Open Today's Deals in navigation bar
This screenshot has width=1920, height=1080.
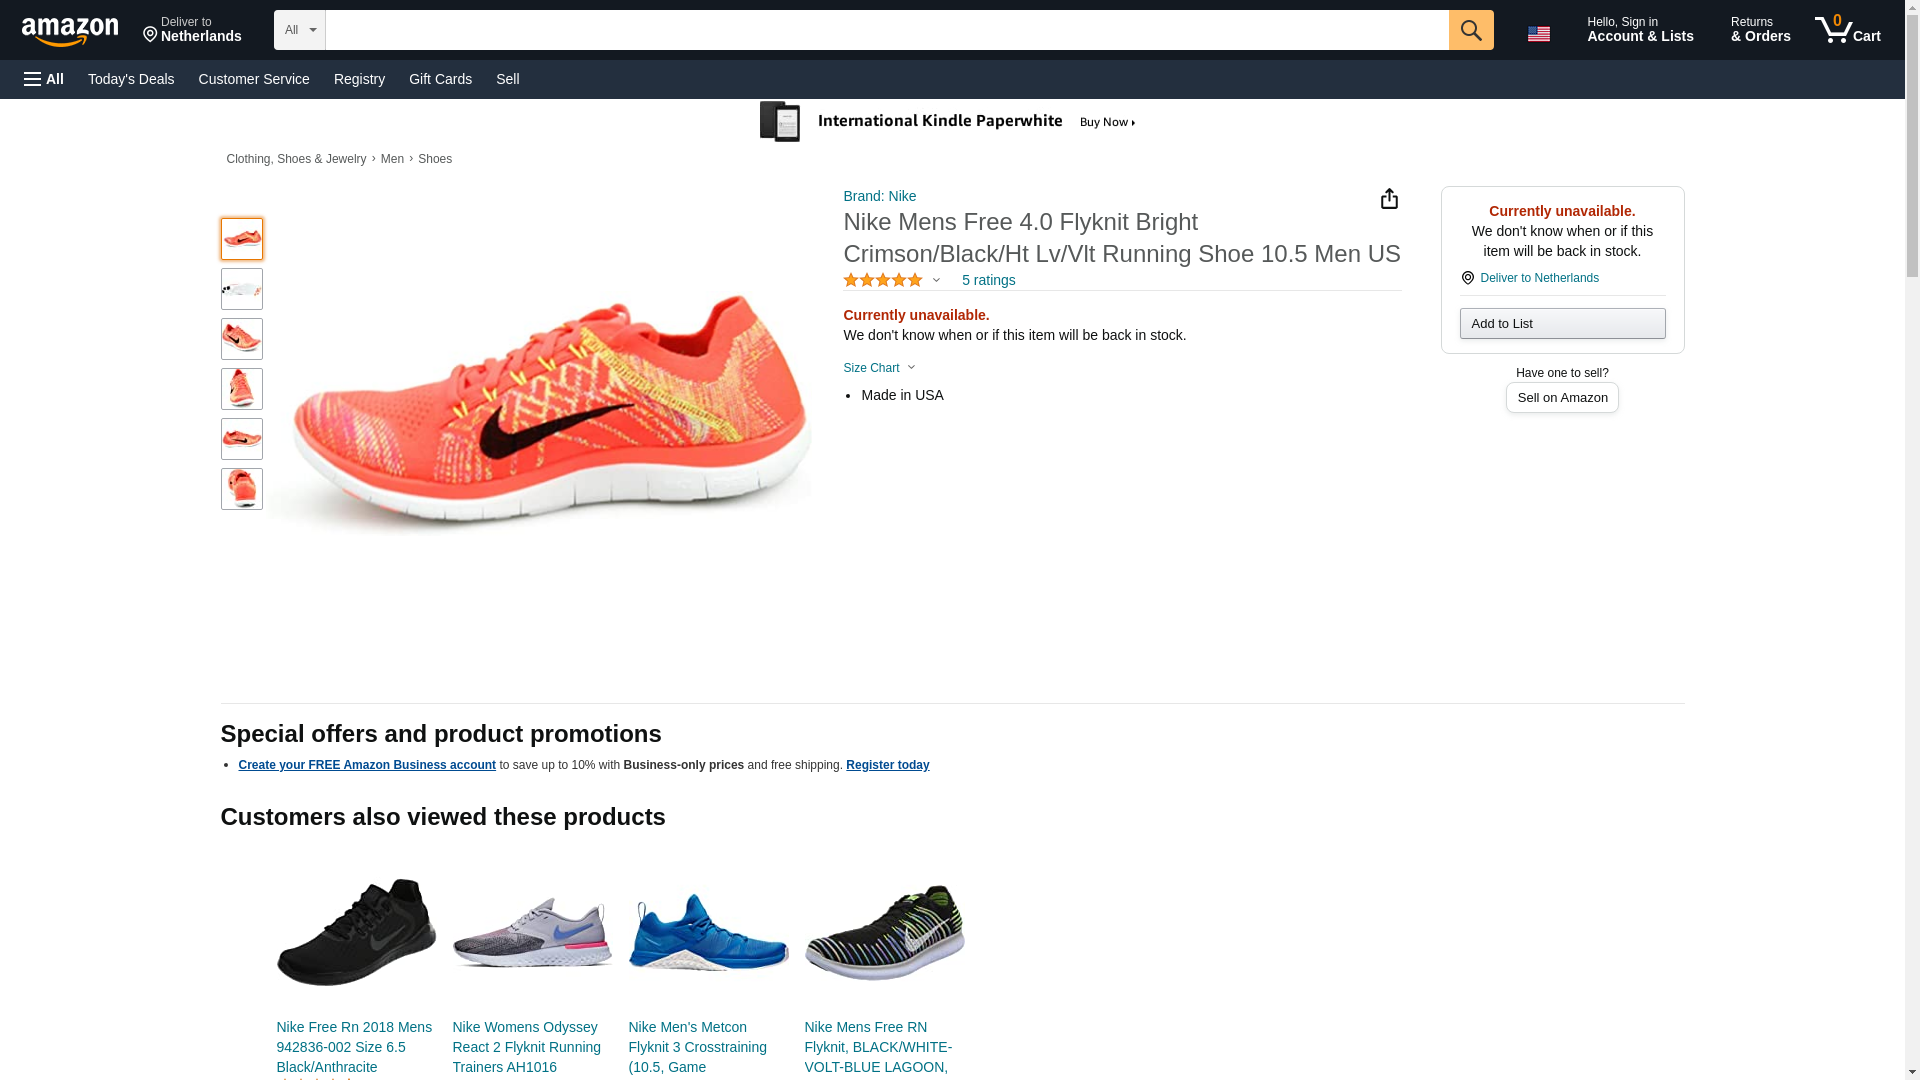pos(131,79)
